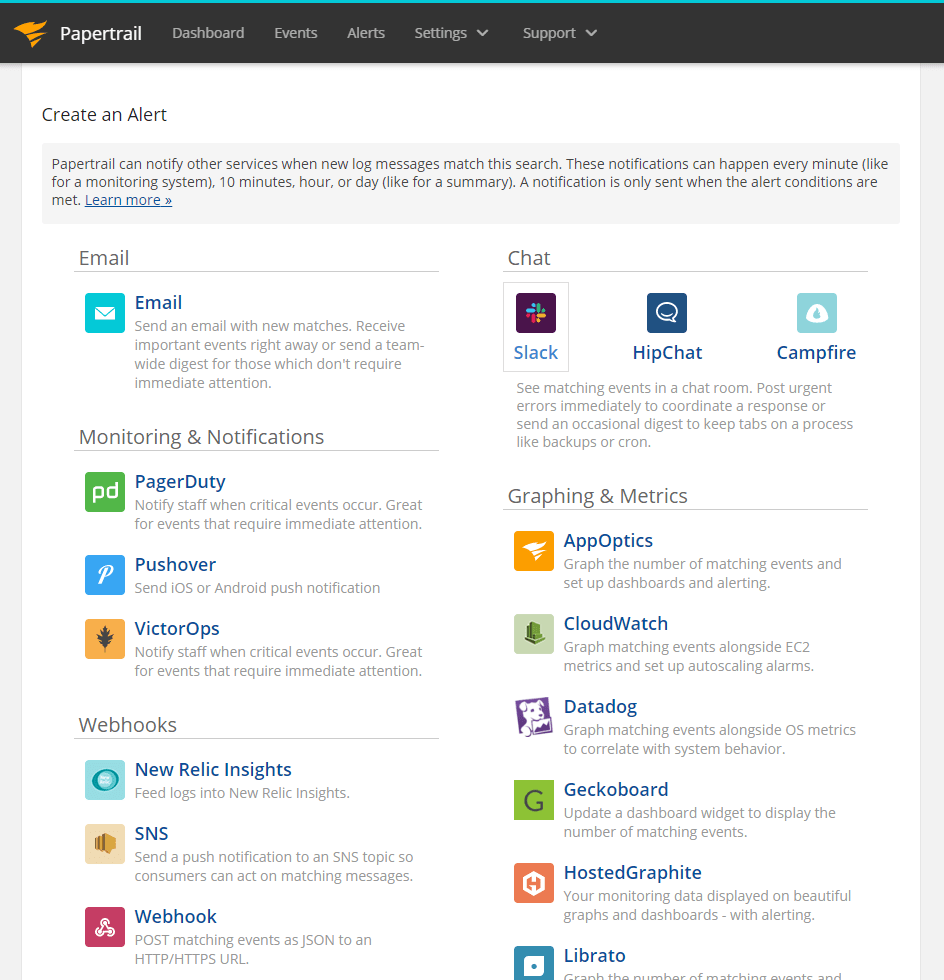Open the Events menu item
944x980 pixels.
(x=296, y=33)
